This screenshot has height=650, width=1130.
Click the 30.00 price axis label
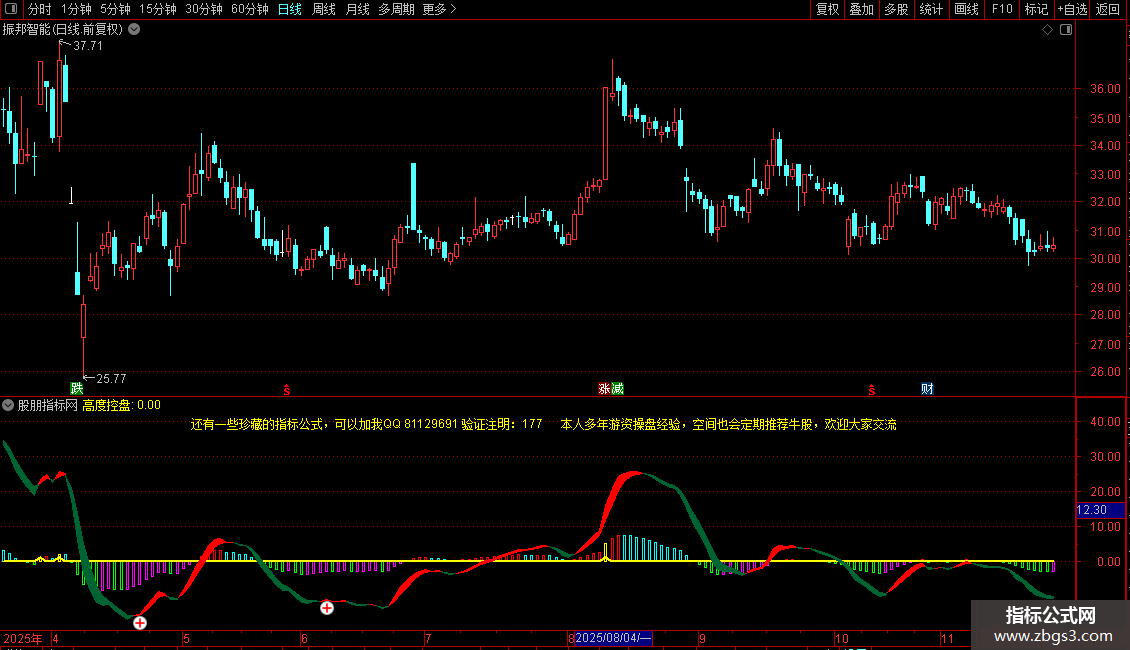[x=1105, y=259]
